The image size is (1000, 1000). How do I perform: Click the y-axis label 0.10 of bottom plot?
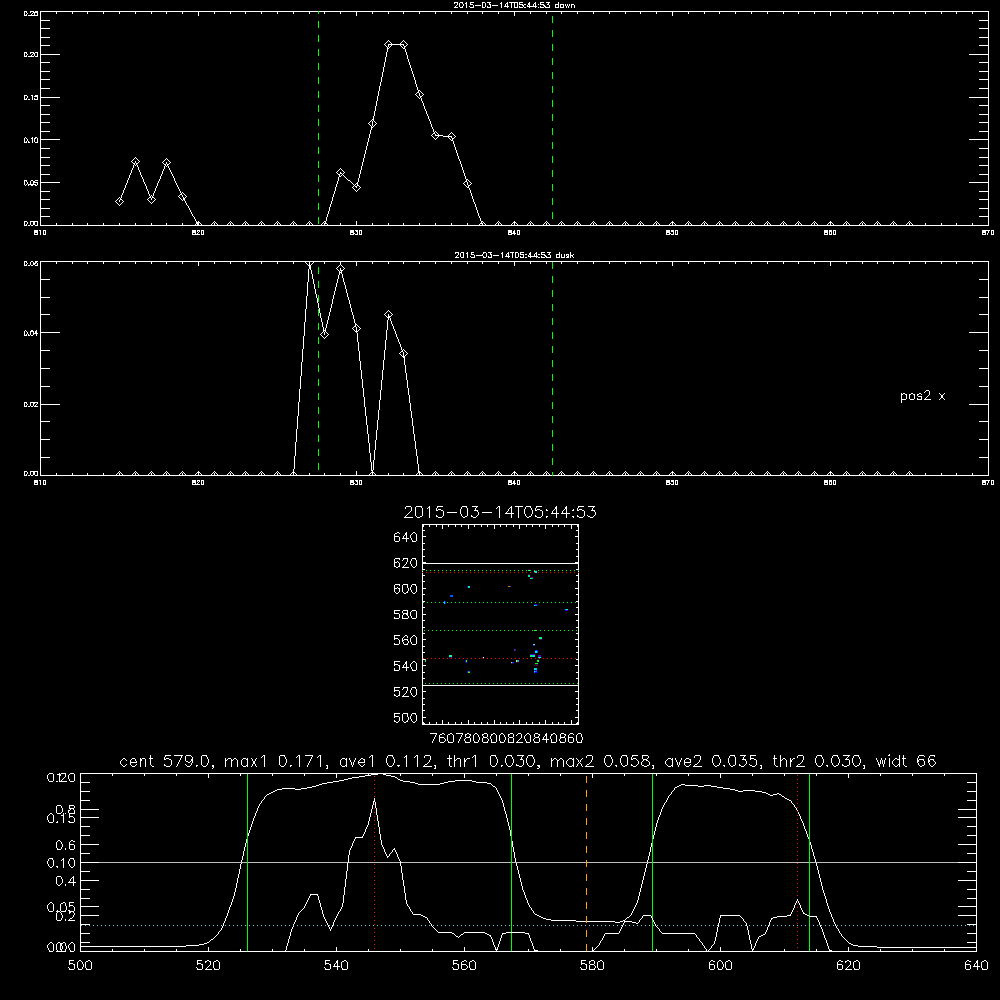point(61,863)
